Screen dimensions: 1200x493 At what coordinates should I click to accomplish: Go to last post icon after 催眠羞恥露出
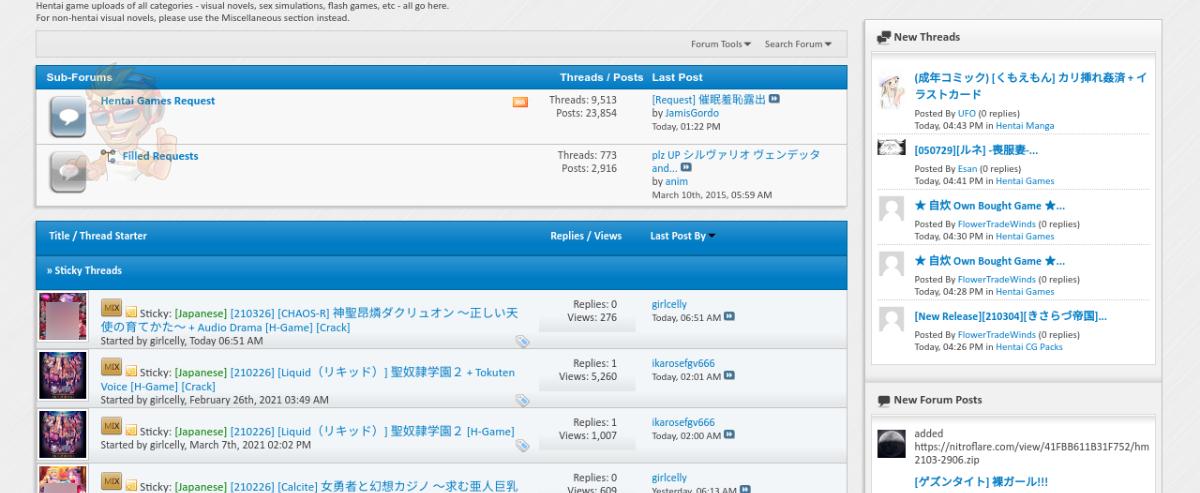point(774,100)
